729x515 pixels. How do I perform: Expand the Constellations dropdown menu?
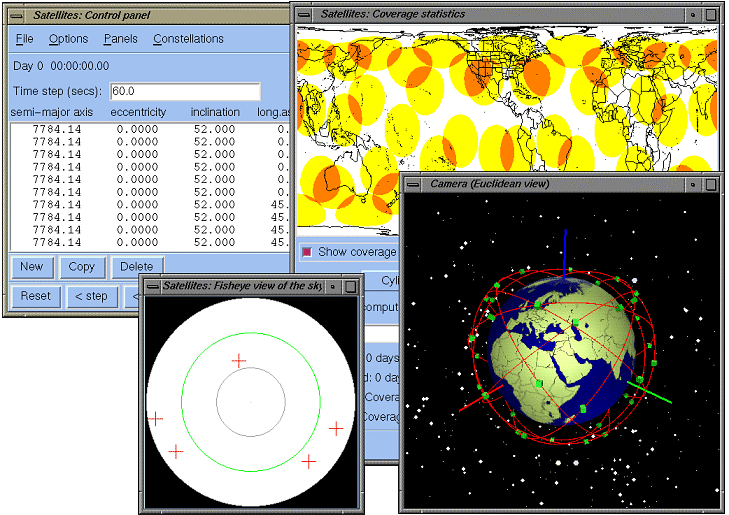tap(188, 39)
